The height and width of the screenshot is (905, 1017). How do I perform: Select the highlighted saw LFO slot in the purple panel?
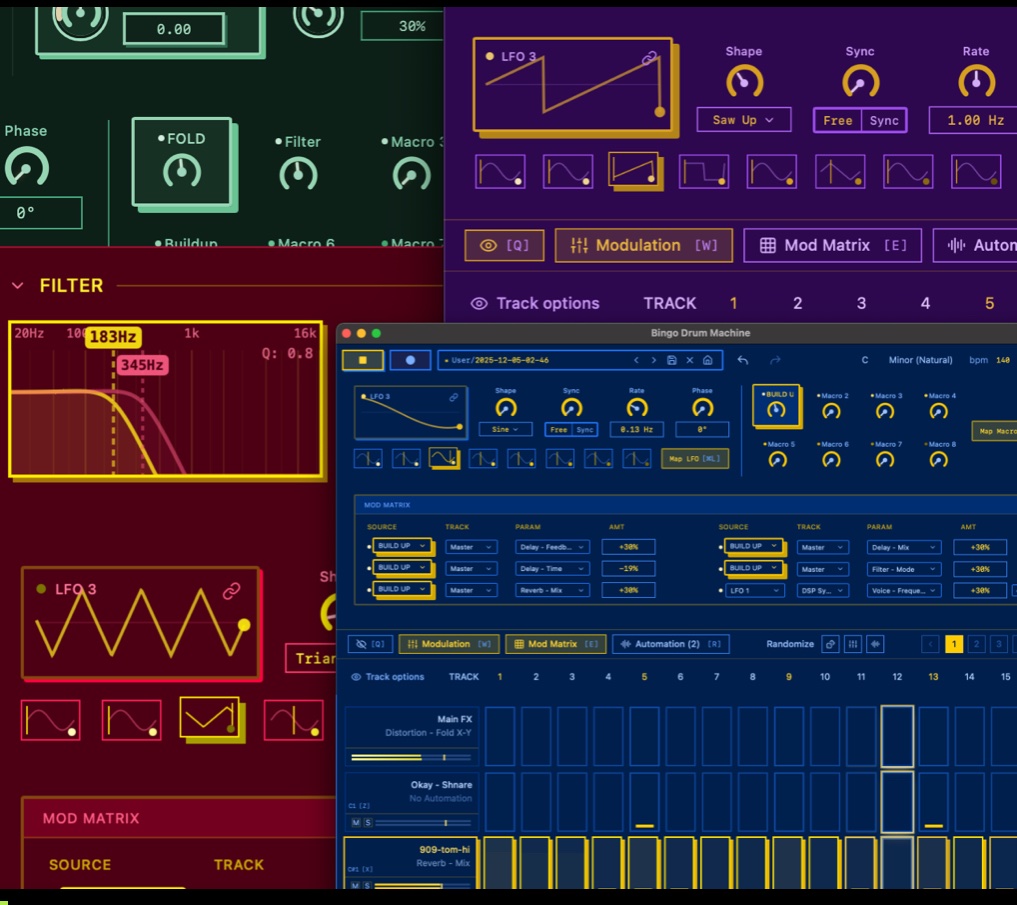tap(634, 171)
